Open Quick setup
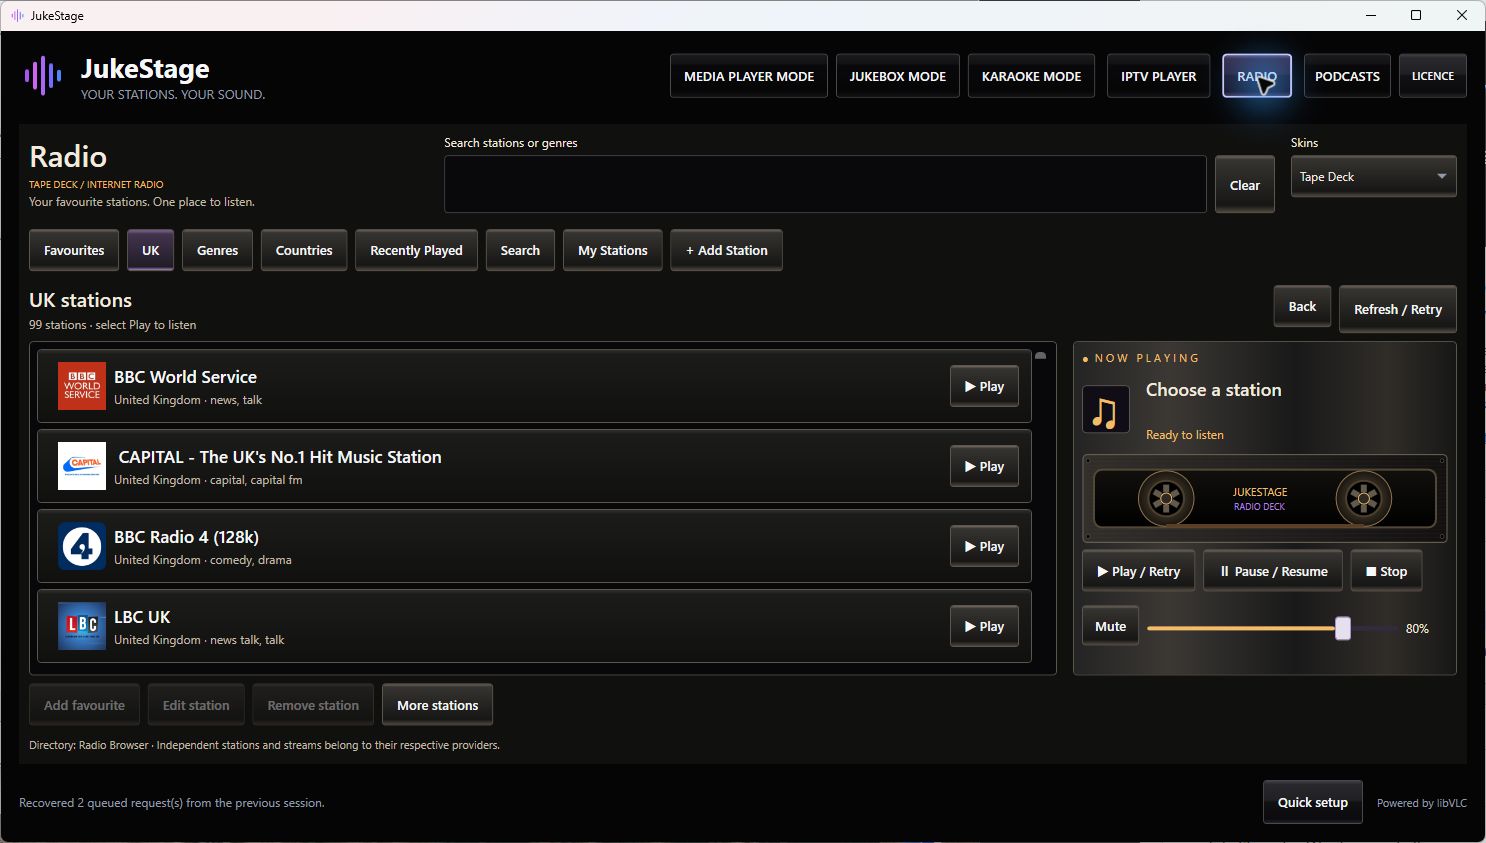This screenshot has width=1486, height=843. point(1313,802)
